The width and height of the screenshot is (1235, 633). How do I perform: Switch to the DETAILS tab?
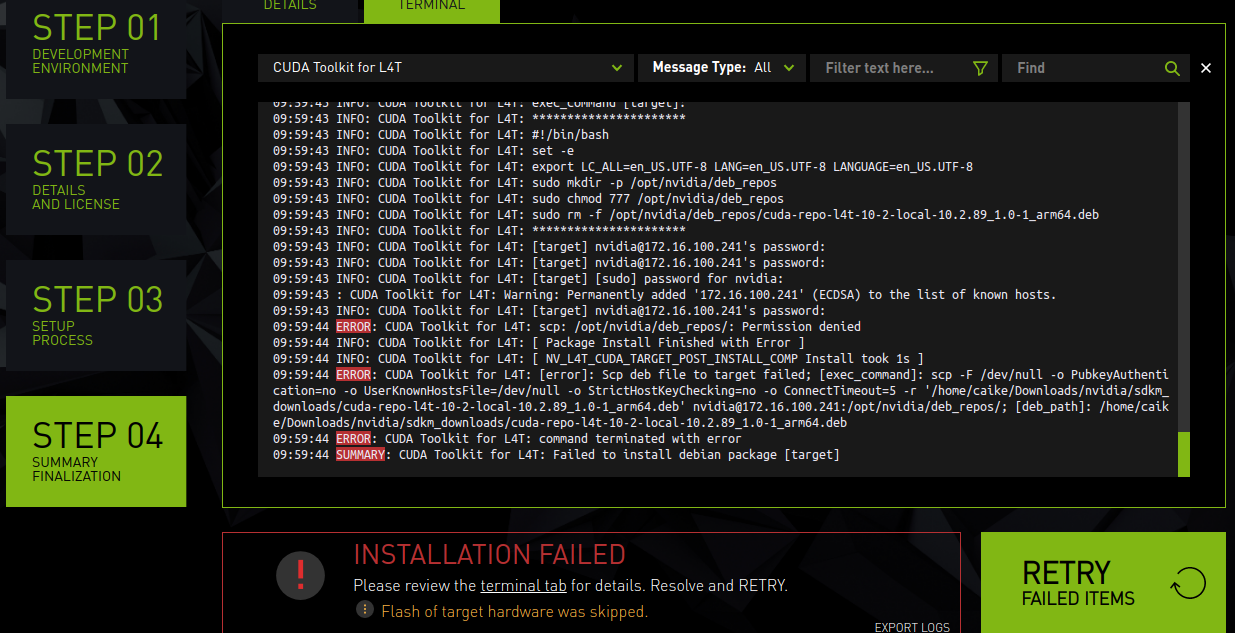point(290,6)
